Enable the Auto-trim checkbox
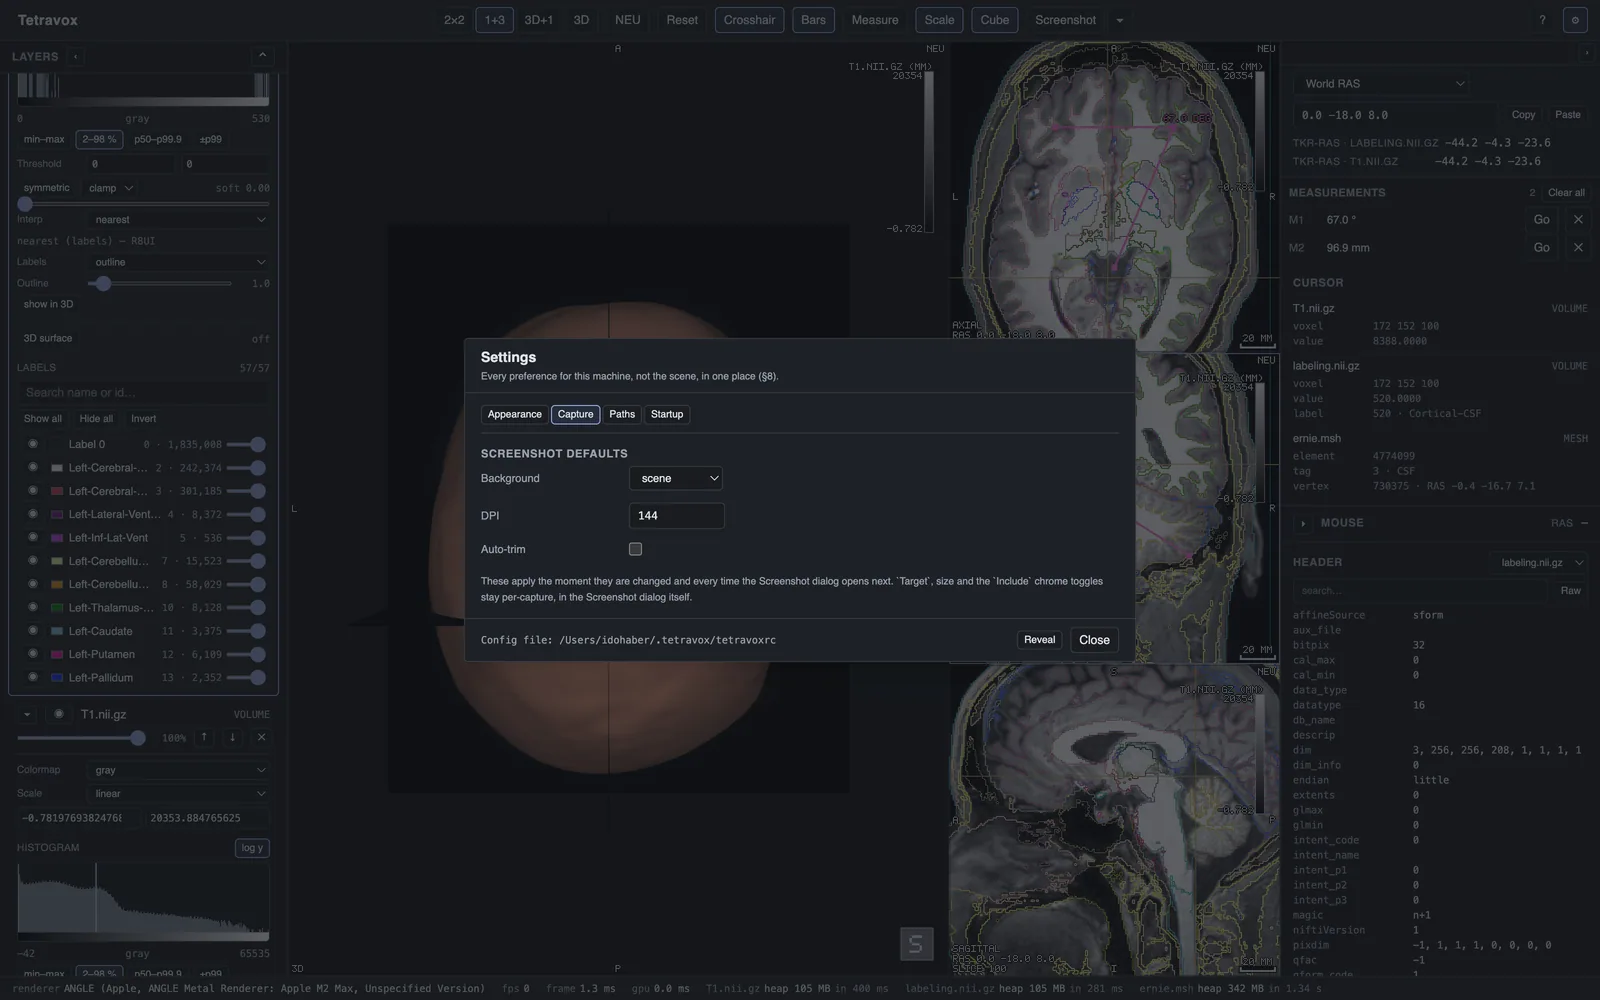The image size is (1600, 1000). tap(635, 549)
